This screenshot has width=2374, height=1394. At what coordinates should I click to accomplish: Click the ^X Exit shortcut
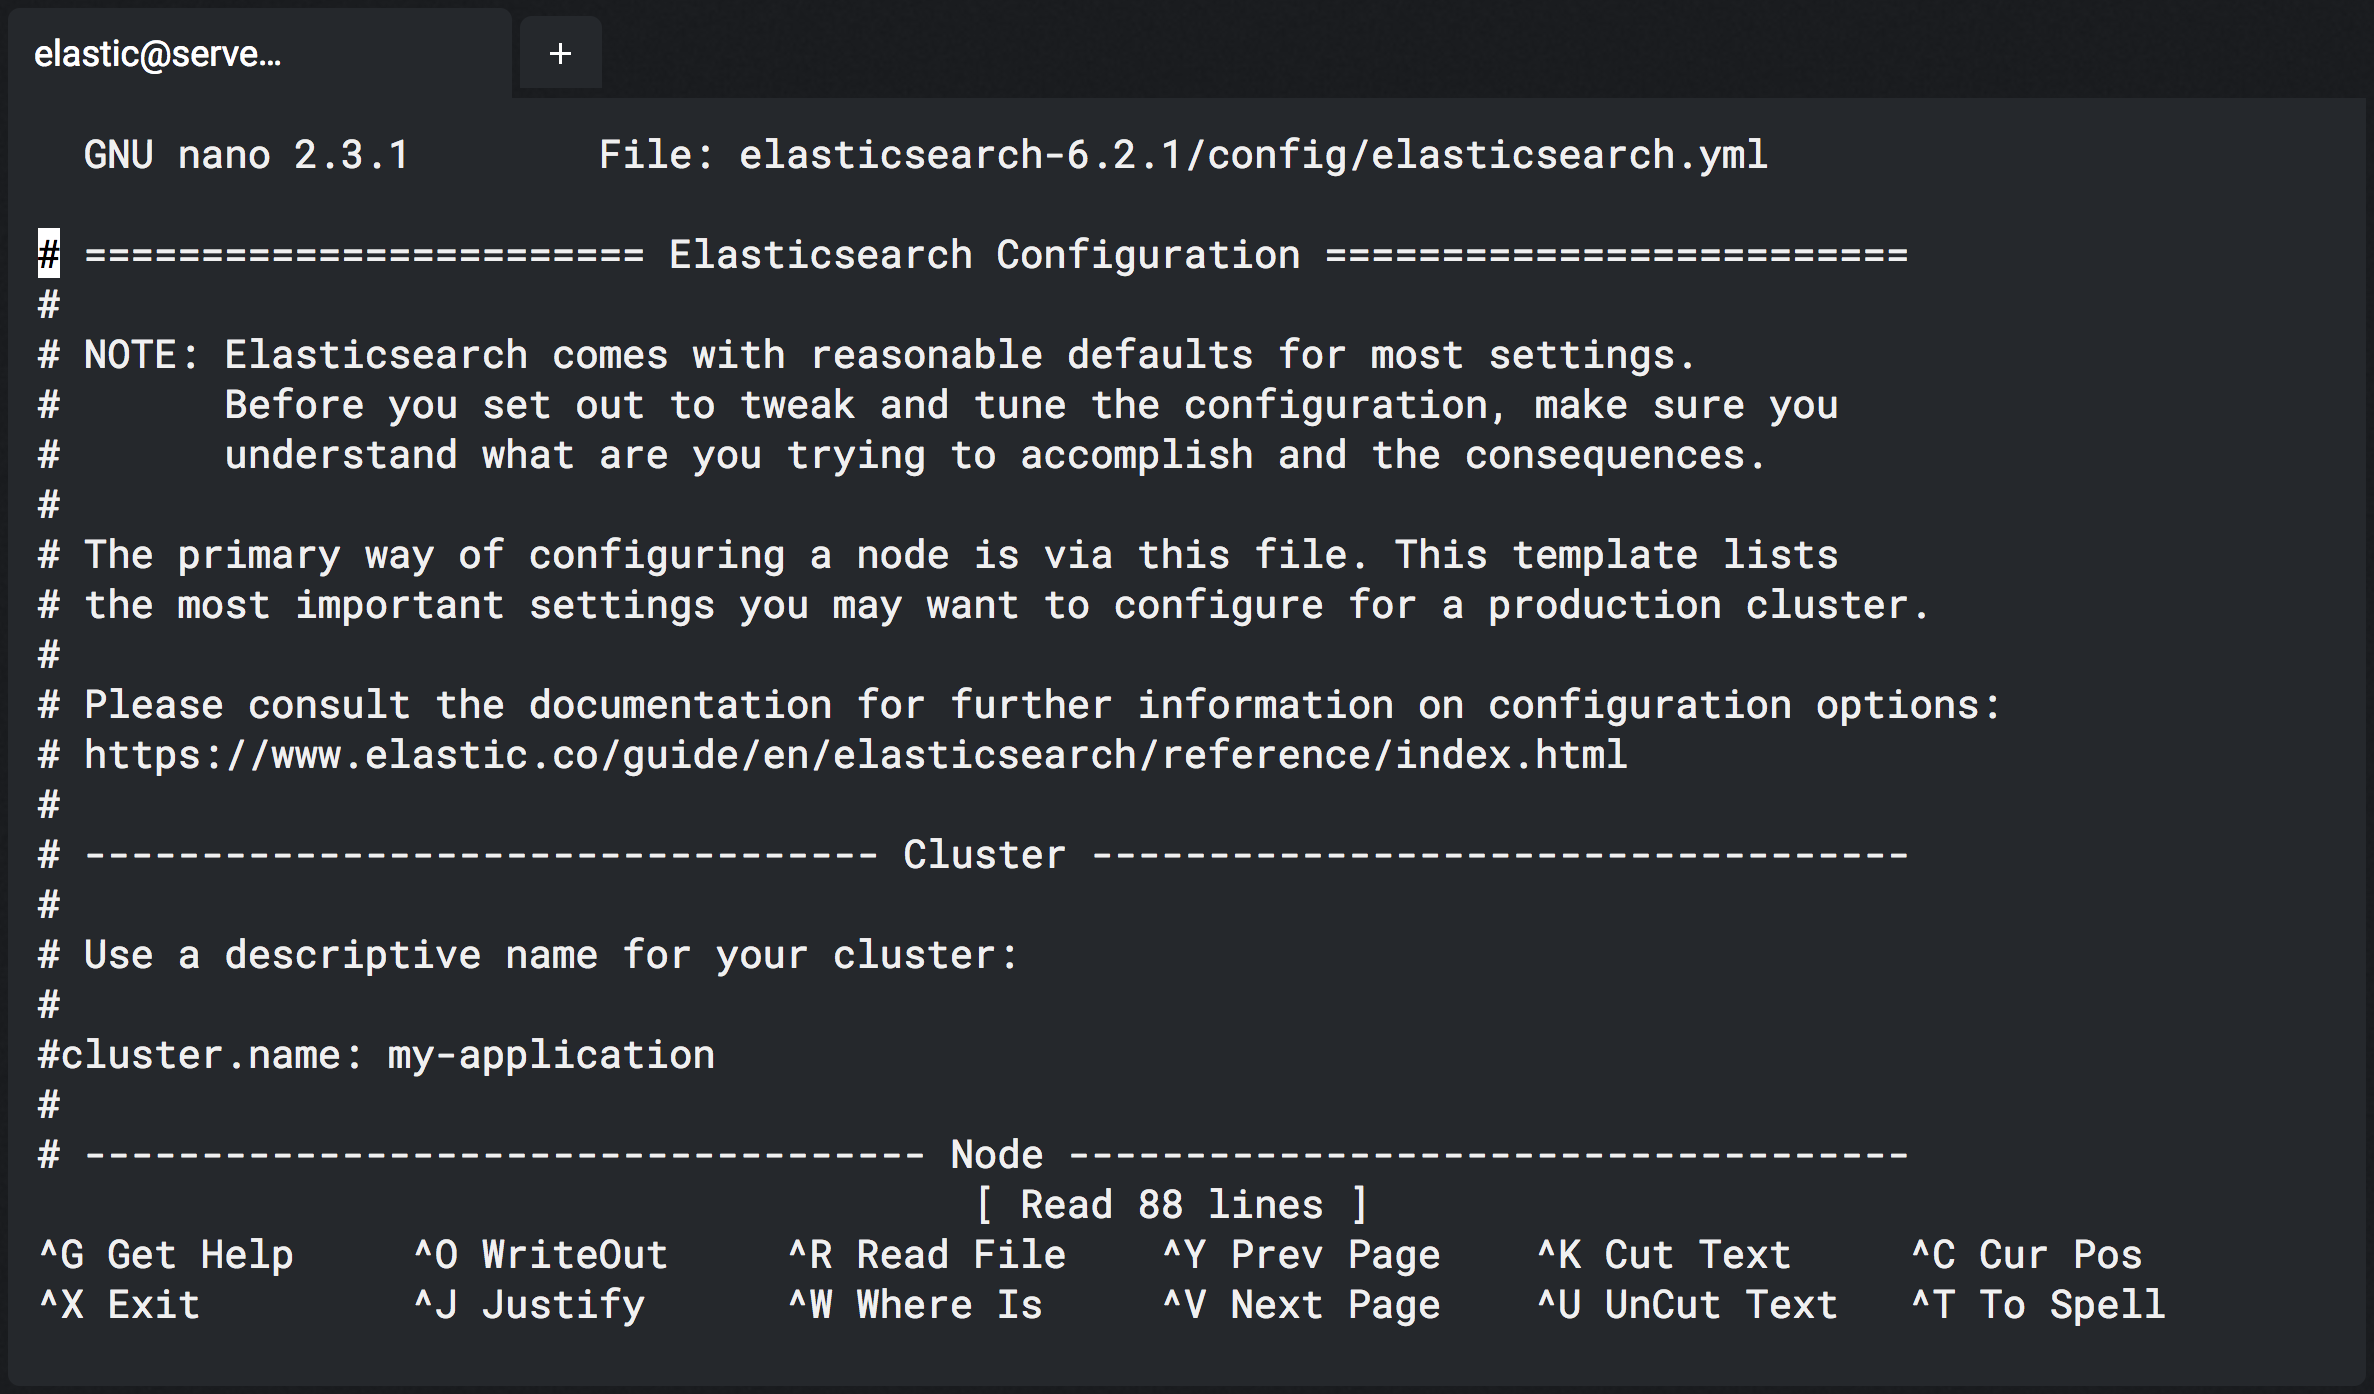click(x=119, y=1305)
